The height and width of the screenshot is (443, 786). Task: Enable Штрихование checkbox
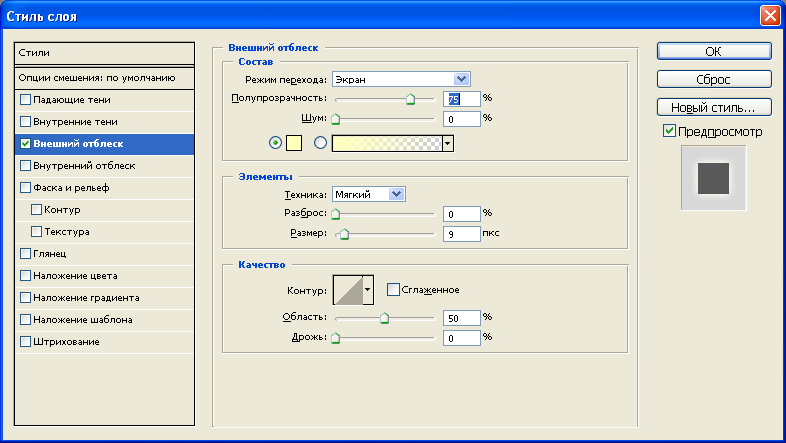pos(26,342)
